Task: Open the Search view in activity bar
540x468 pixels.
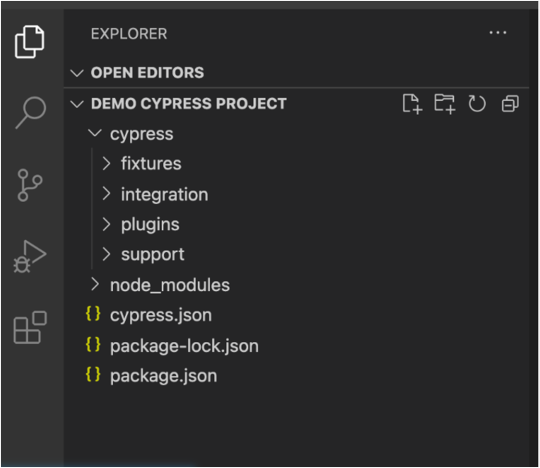Action: tap(31, 113)
